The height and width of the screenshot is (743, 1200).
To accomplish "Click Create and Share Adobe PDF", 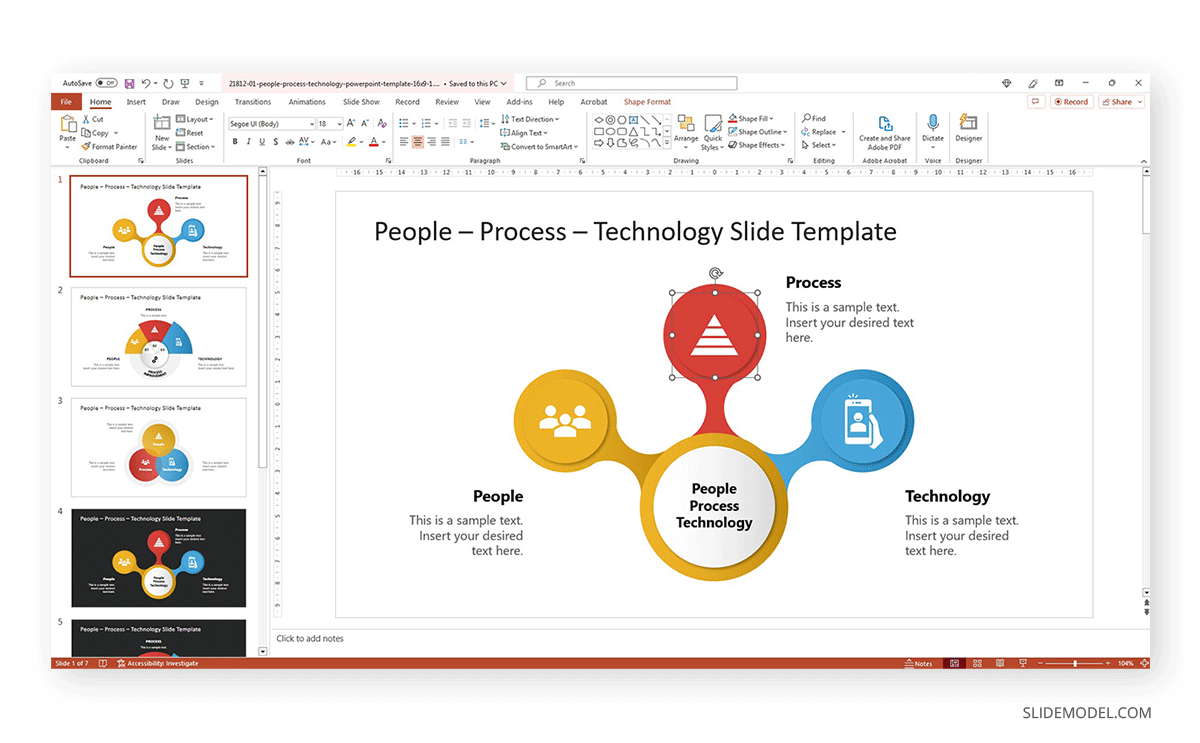I will [884, 132].
